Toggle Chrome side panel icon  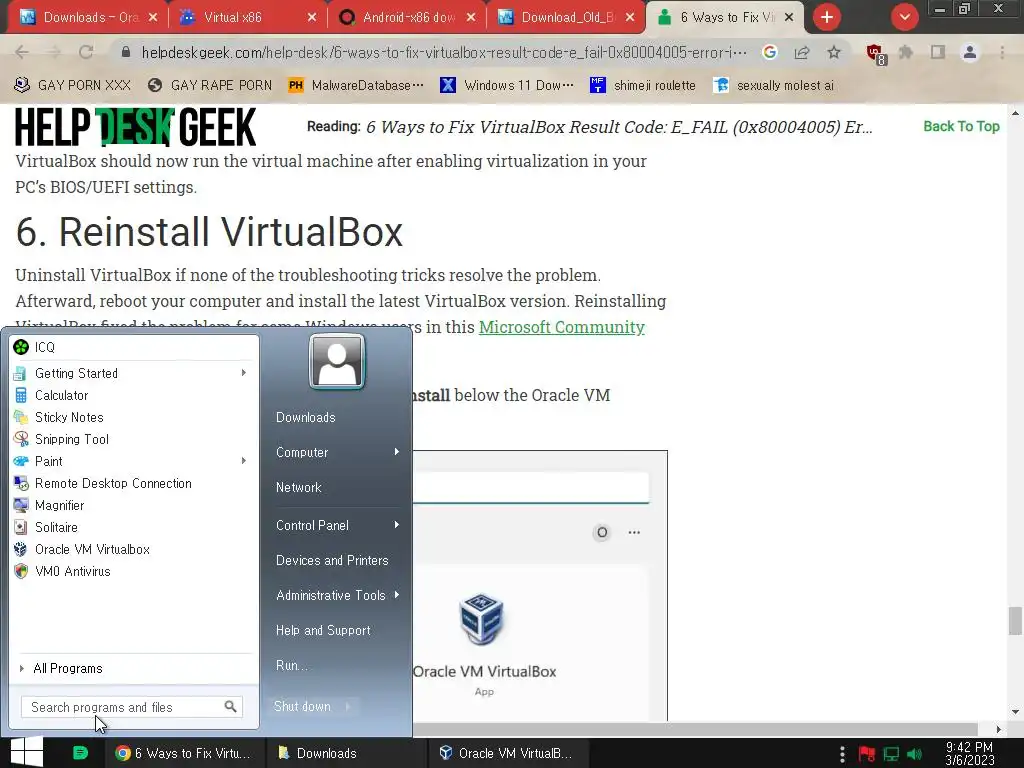pyautogui.click(x=938, y=52)
